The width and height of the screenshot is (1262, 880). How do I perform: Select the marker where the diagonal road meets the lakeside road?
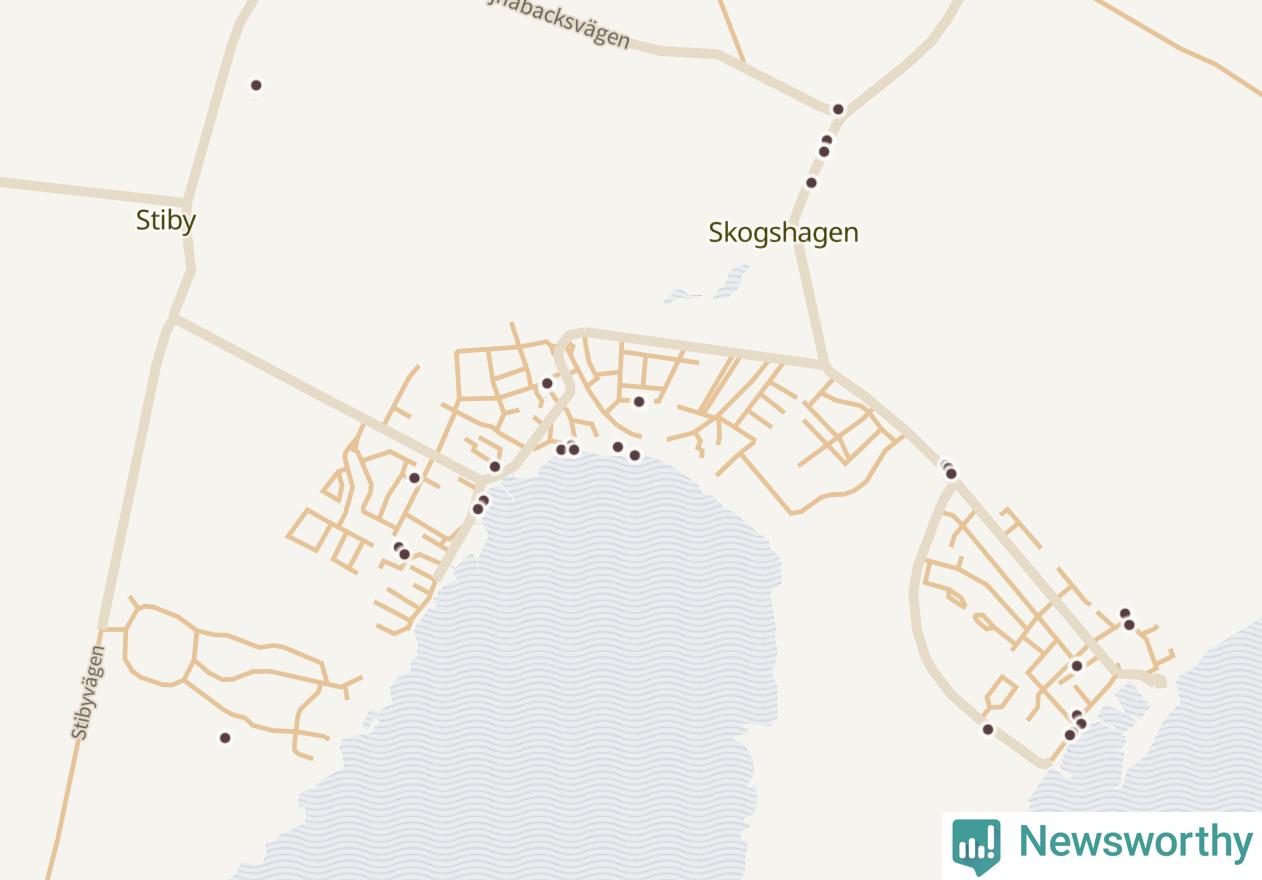(494, 466)
